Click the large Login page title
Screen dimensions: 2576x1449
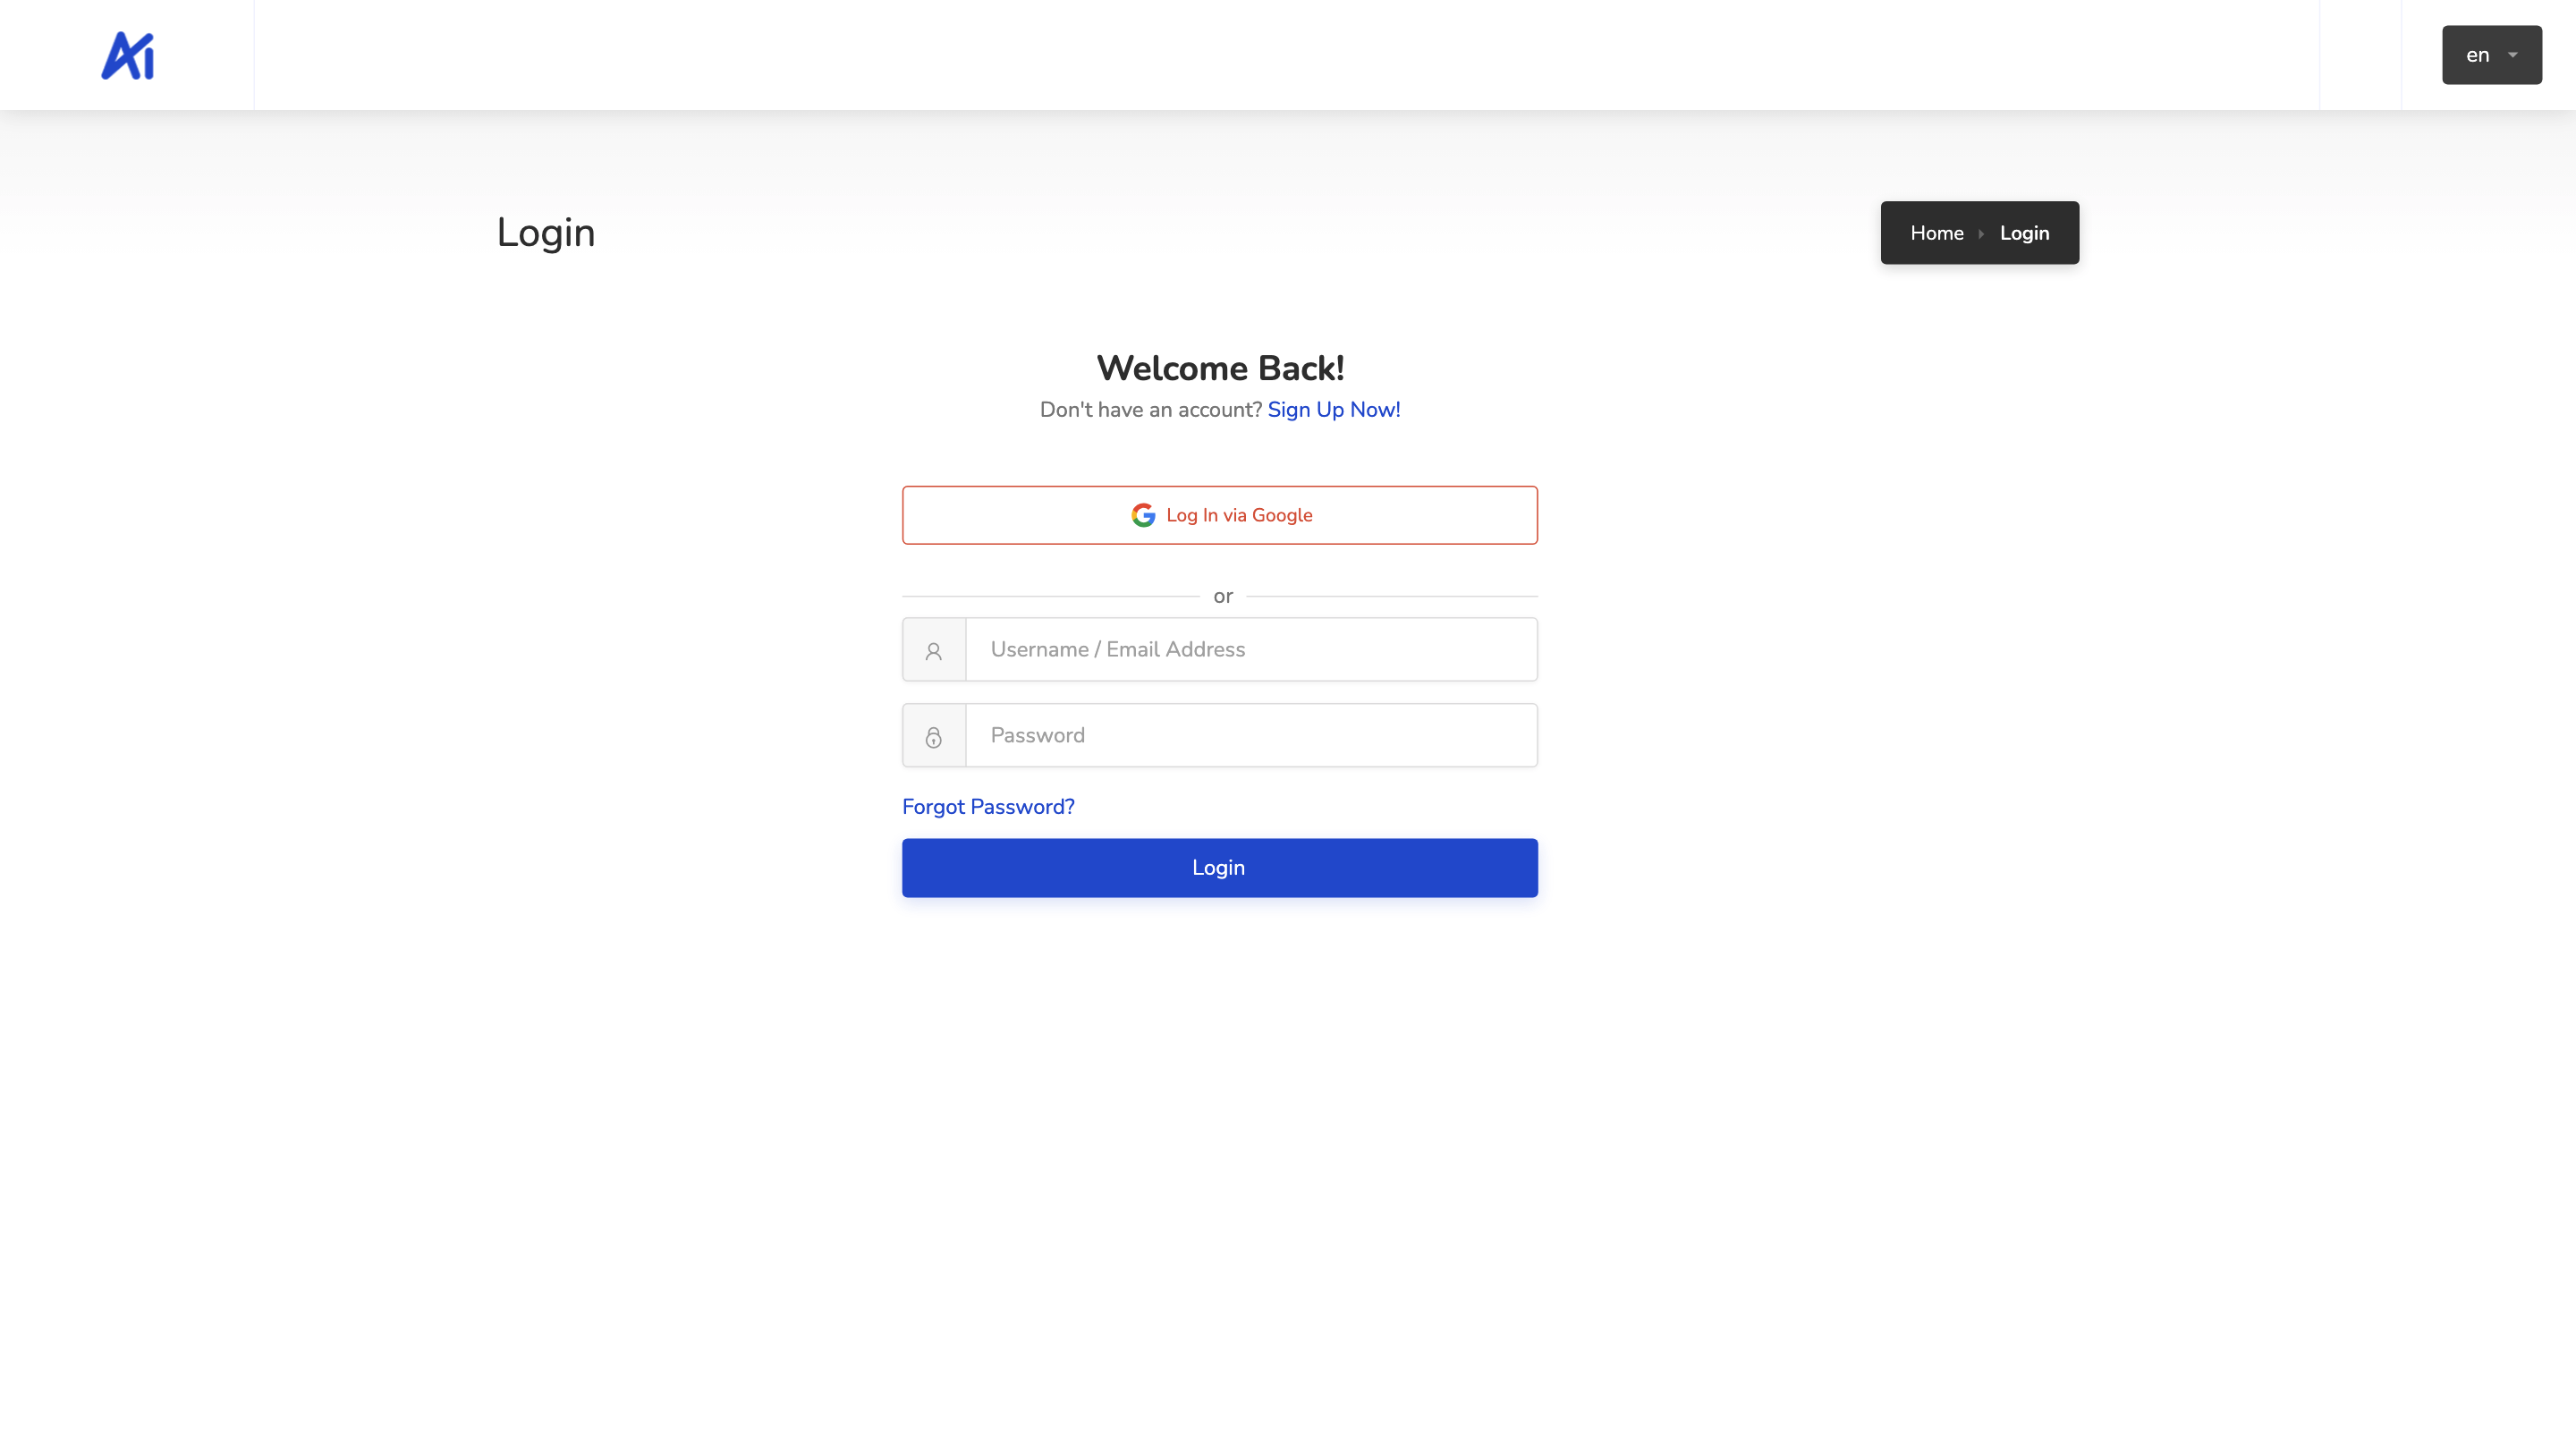546,233
